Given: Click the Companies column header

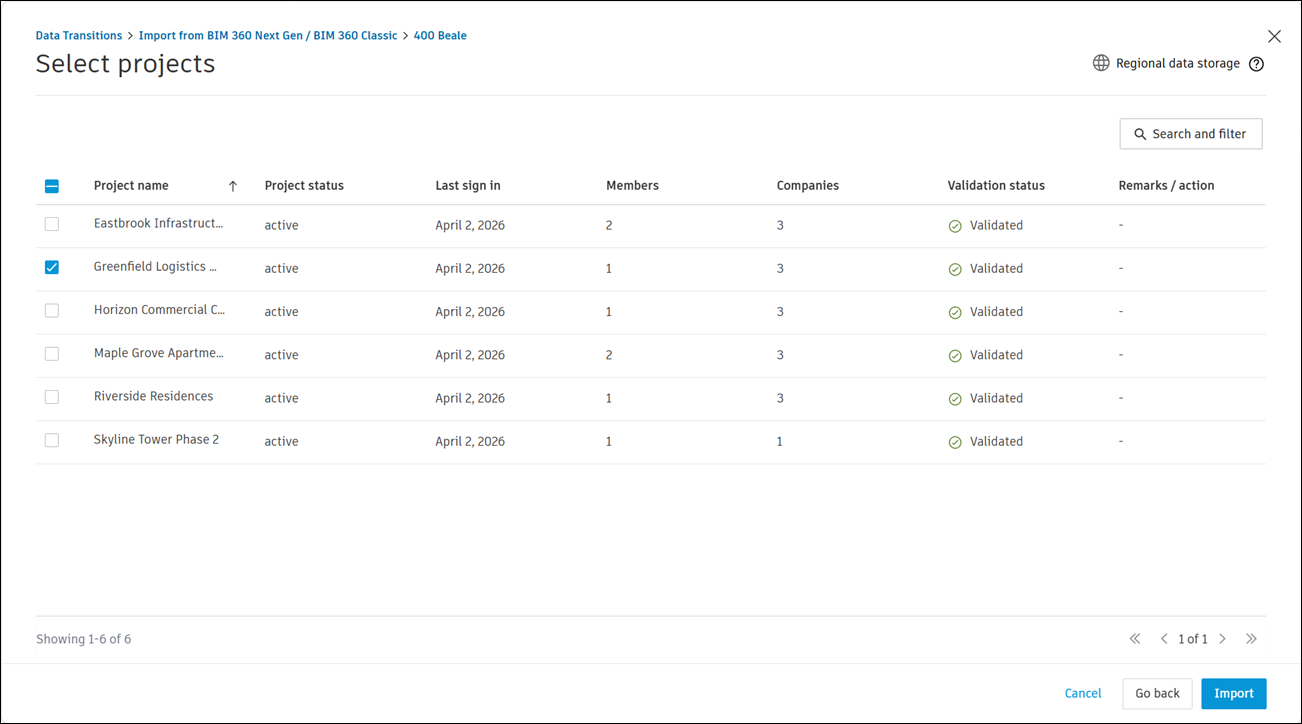Looking at the screenshot, I should click(x=808, y=185).
